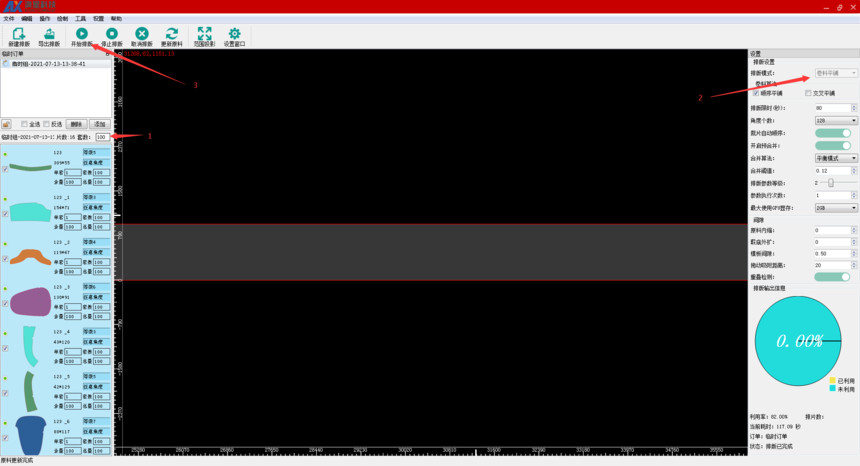Click the 排版参数等级 slider handle
Screen dimensions: 860x466
click(831, 183)
